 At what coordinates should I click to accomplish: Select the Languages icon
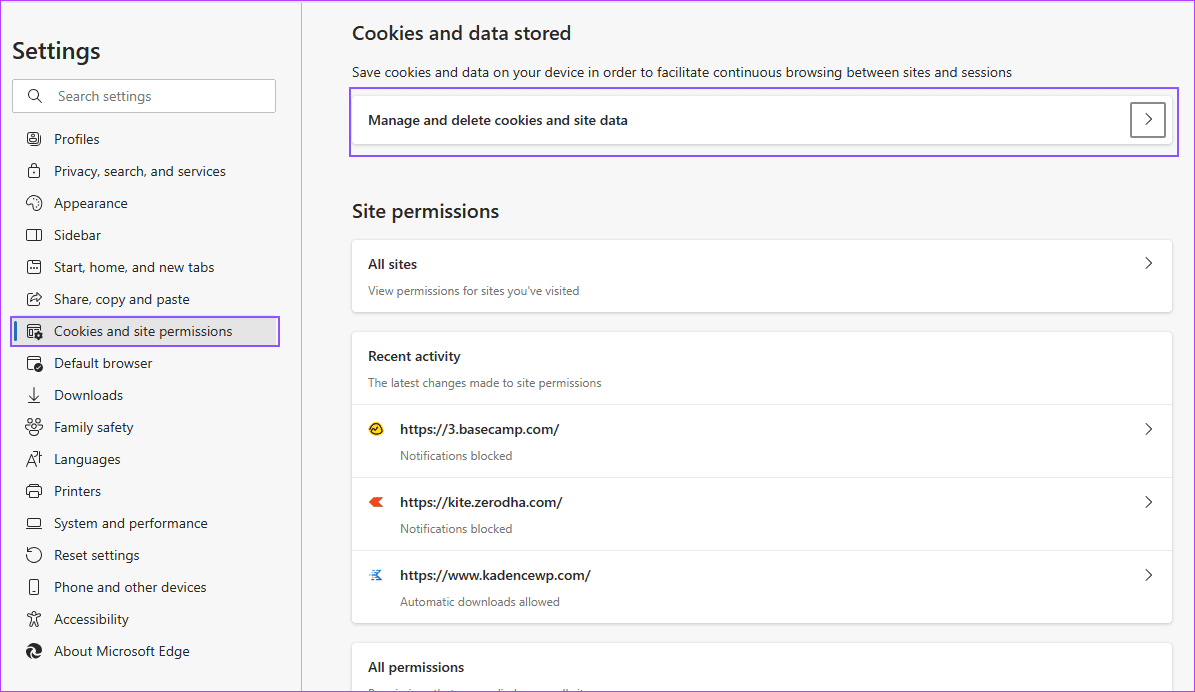click(33, 459)
